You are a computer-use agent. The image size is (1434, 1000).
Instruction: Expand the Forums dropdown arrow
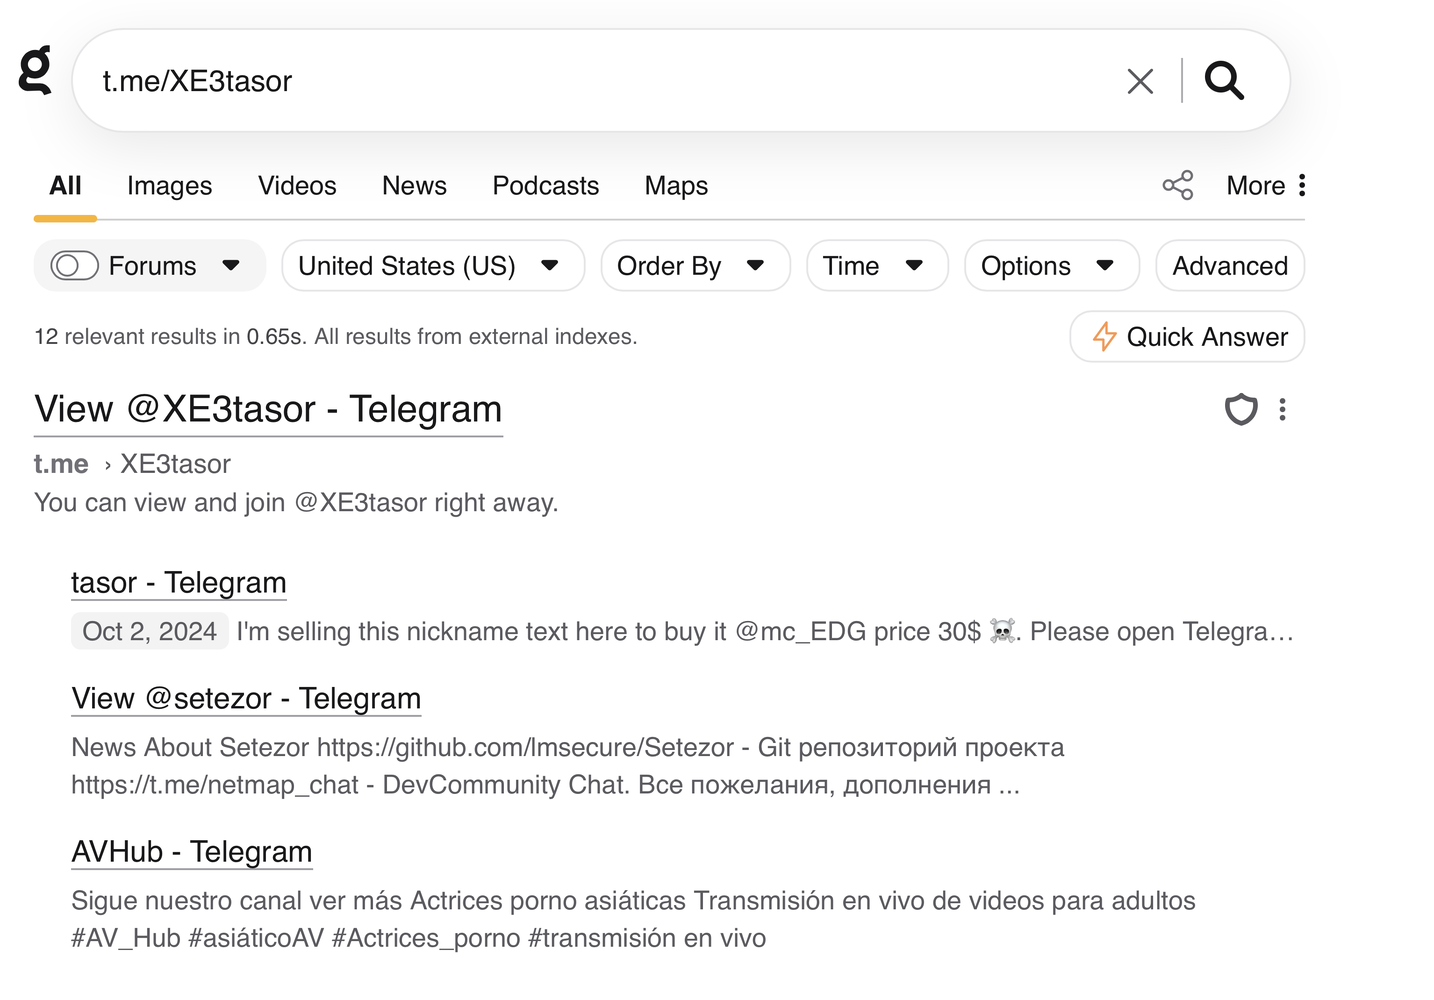coord(231,266)
